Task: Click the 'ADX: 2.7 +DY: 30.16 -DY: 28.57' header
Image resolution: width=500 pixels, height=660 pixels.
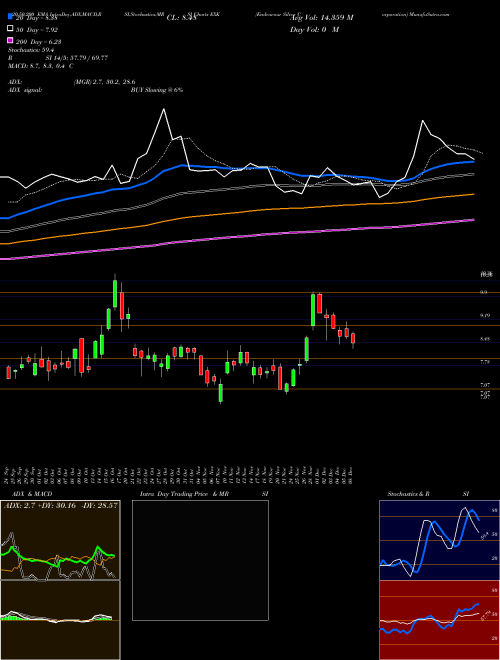Action: [x=61, y=505]
